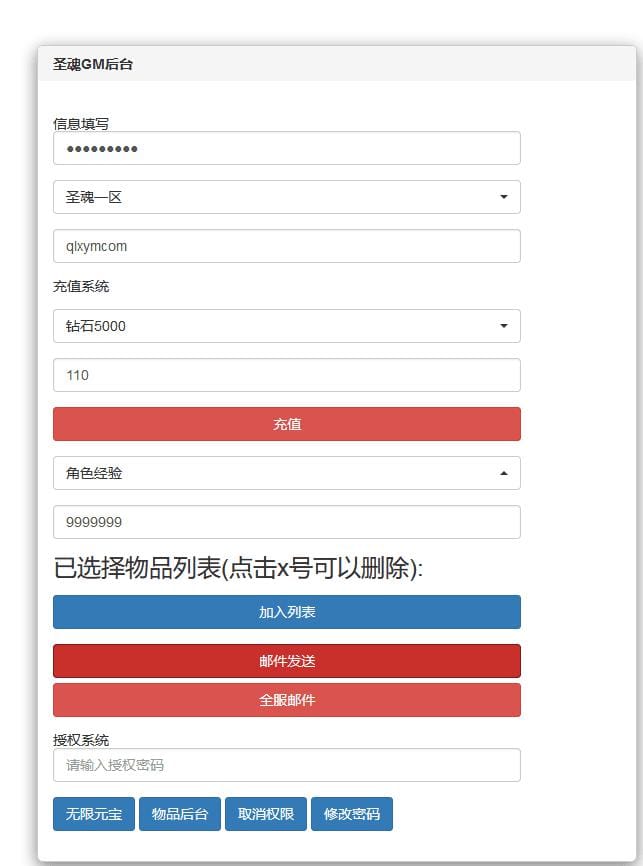
Task: Click the 授权系统 section label
Action: click(x=81, y=740)
